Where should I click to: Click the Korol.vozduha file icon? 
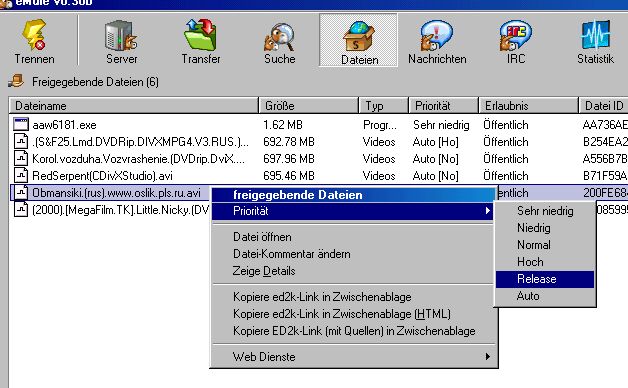coord(21,158)
